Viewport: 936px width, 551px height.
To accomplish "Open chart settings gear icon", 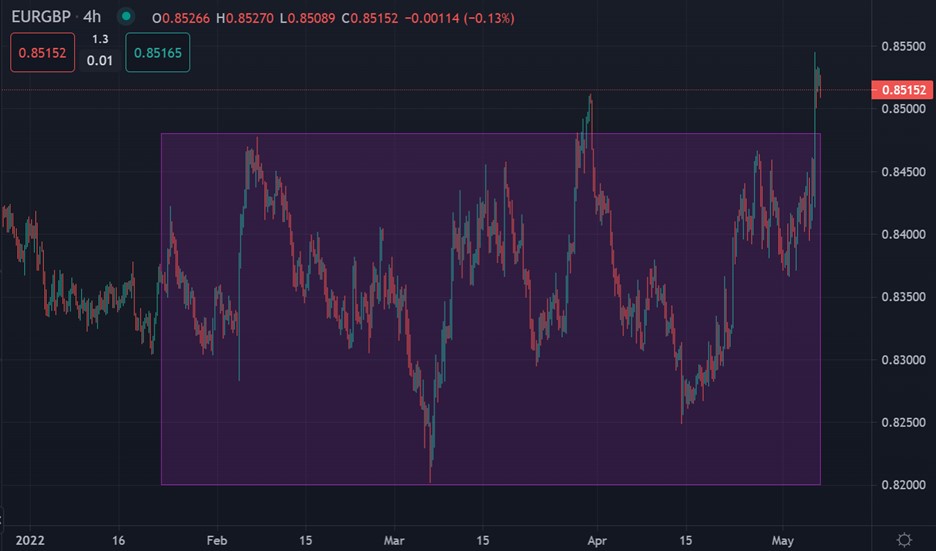I will (904, 540).
